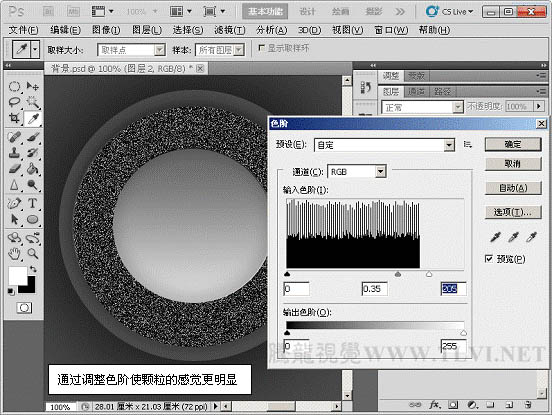Open the layer blend mode 正常 dropdown

pyautogui.click(x=457, y=107)
